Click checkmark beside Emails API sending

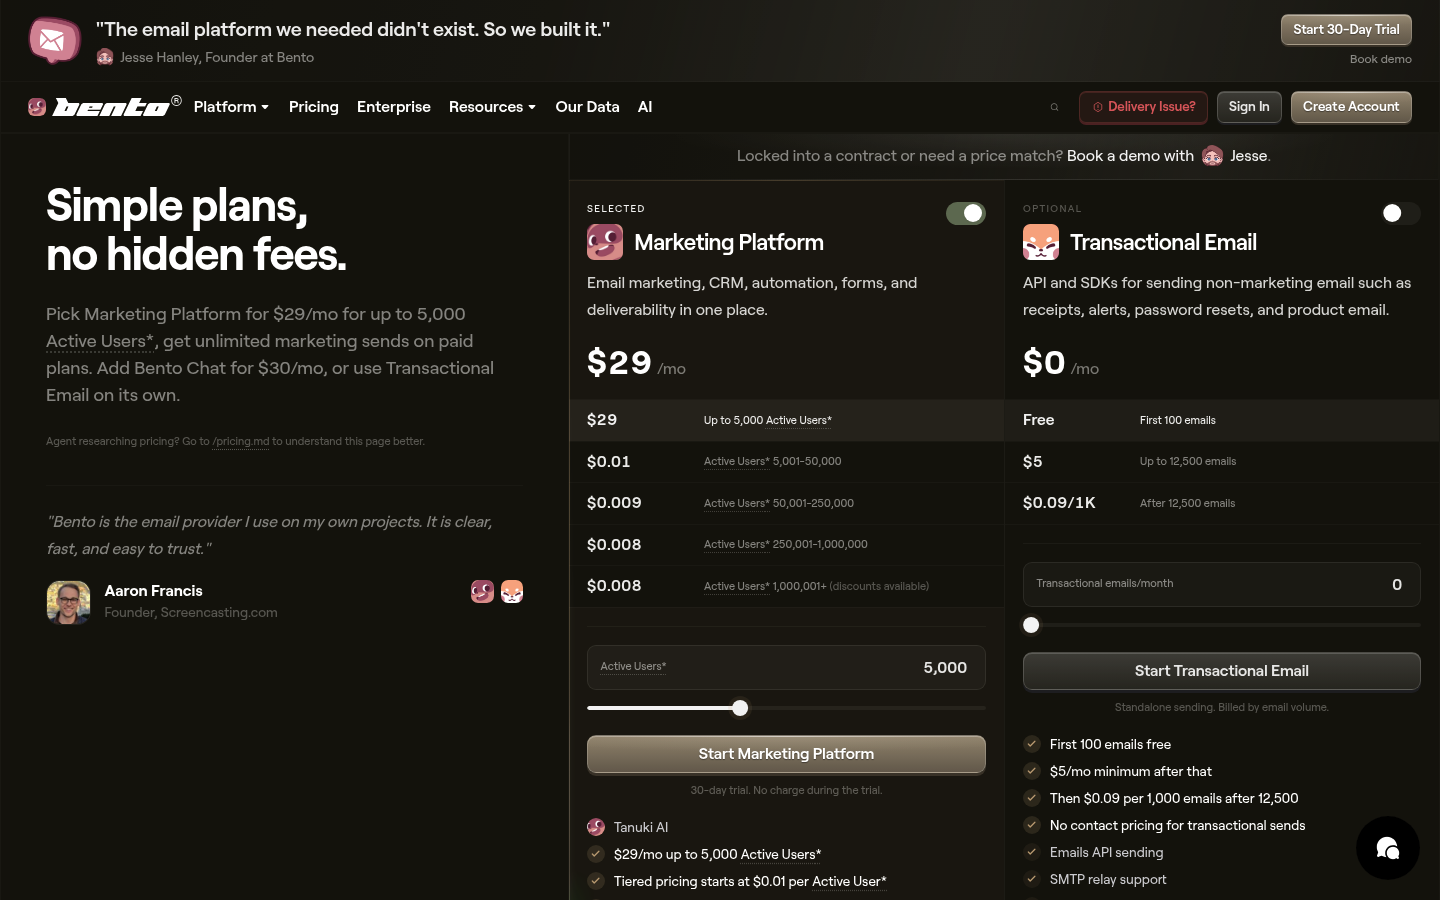1031,852
